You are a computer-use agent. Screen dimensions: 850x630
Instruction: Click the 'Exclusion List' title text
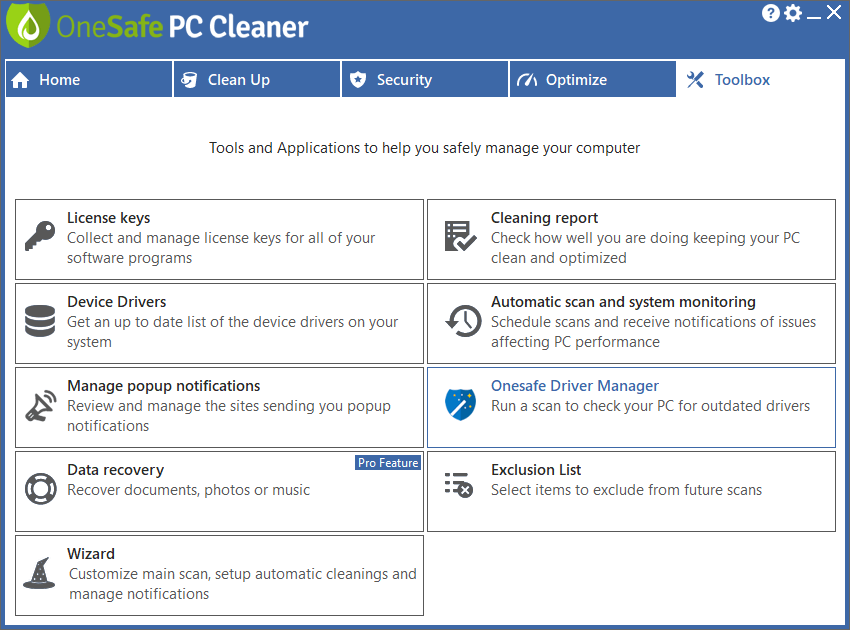[536, 470]
